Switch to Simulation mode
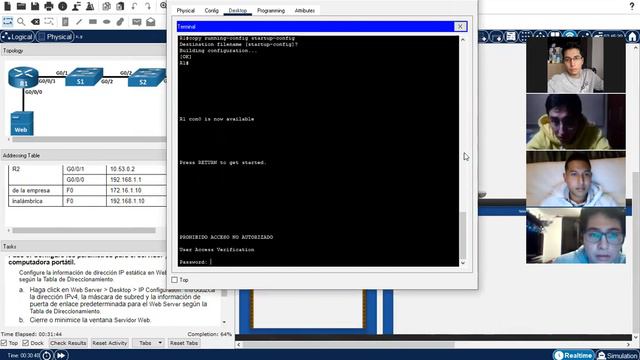This screenshot has height=360, width=640. point(618,355)
